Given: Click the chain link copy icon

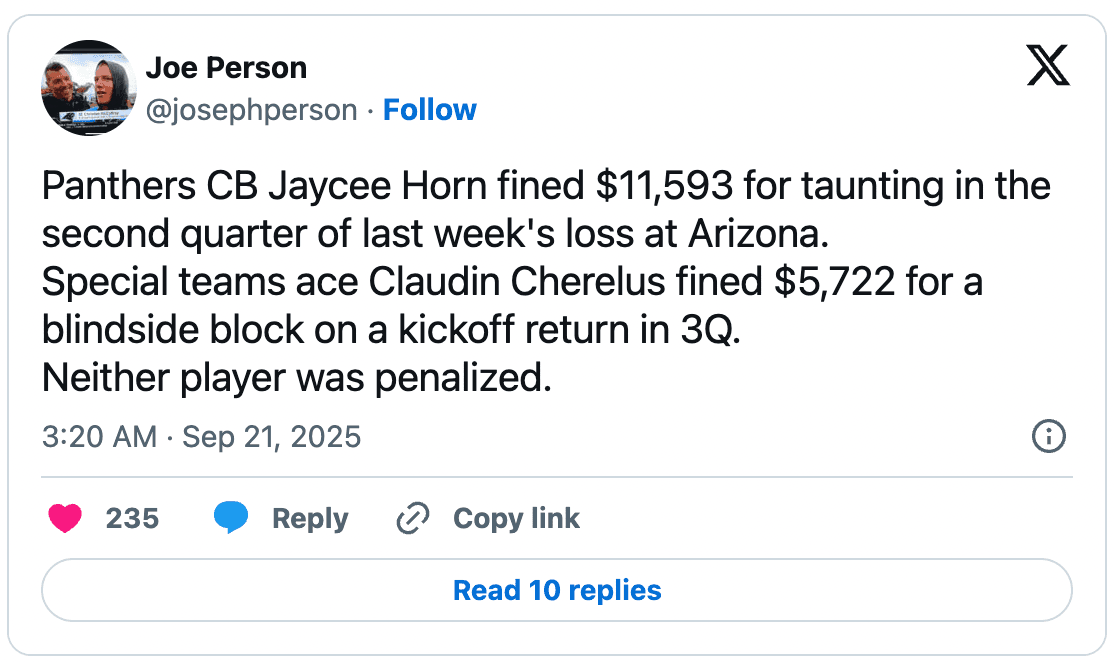Looking at the screenshot, I should [412, 518].
